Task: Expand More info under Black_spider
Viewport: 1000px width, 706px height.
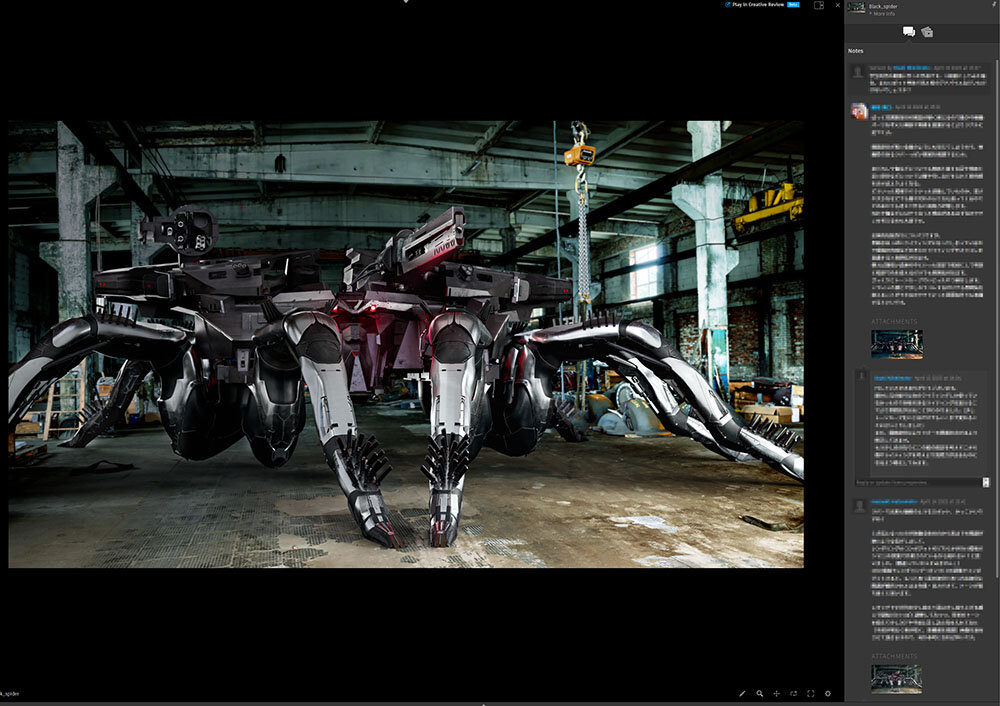Action: [x=882, y=14]
